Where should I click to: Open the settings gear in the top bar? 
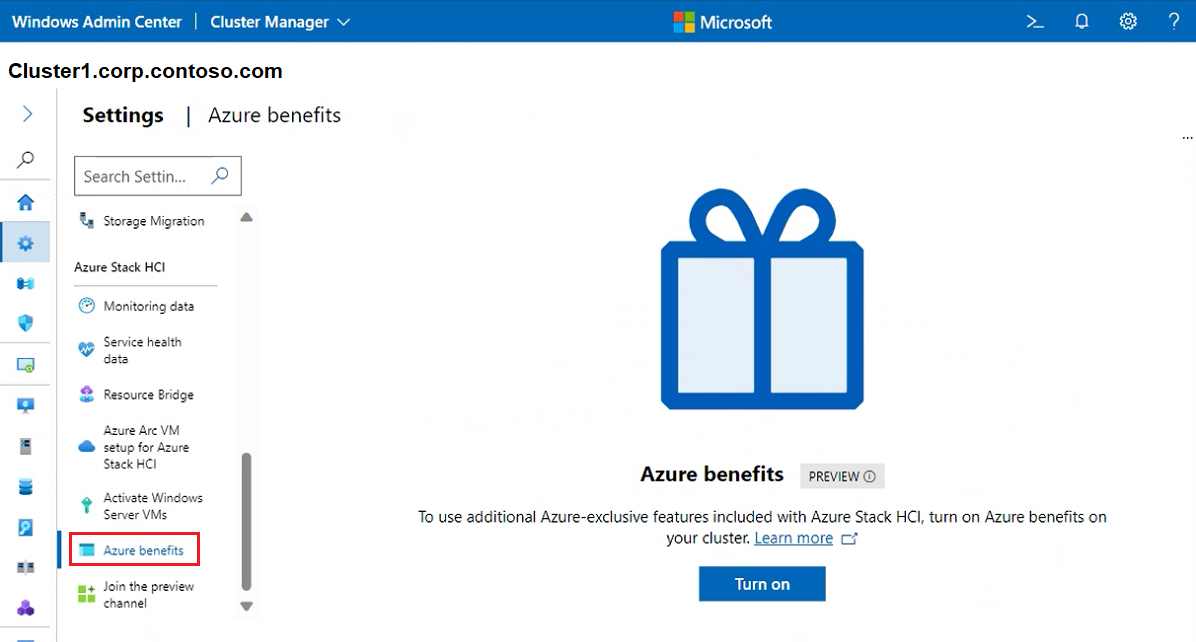pos(1128,21)
